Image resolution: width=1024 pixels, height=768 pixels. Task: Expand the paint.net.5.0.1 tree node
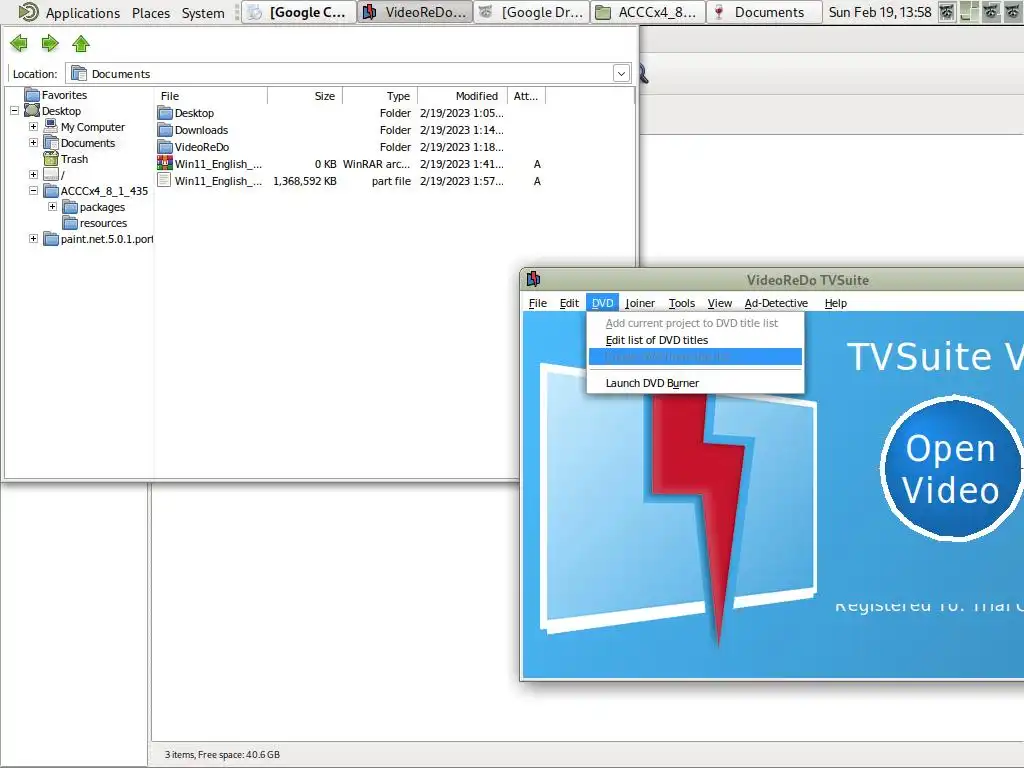pyautogui.click(x=33, y=238)
